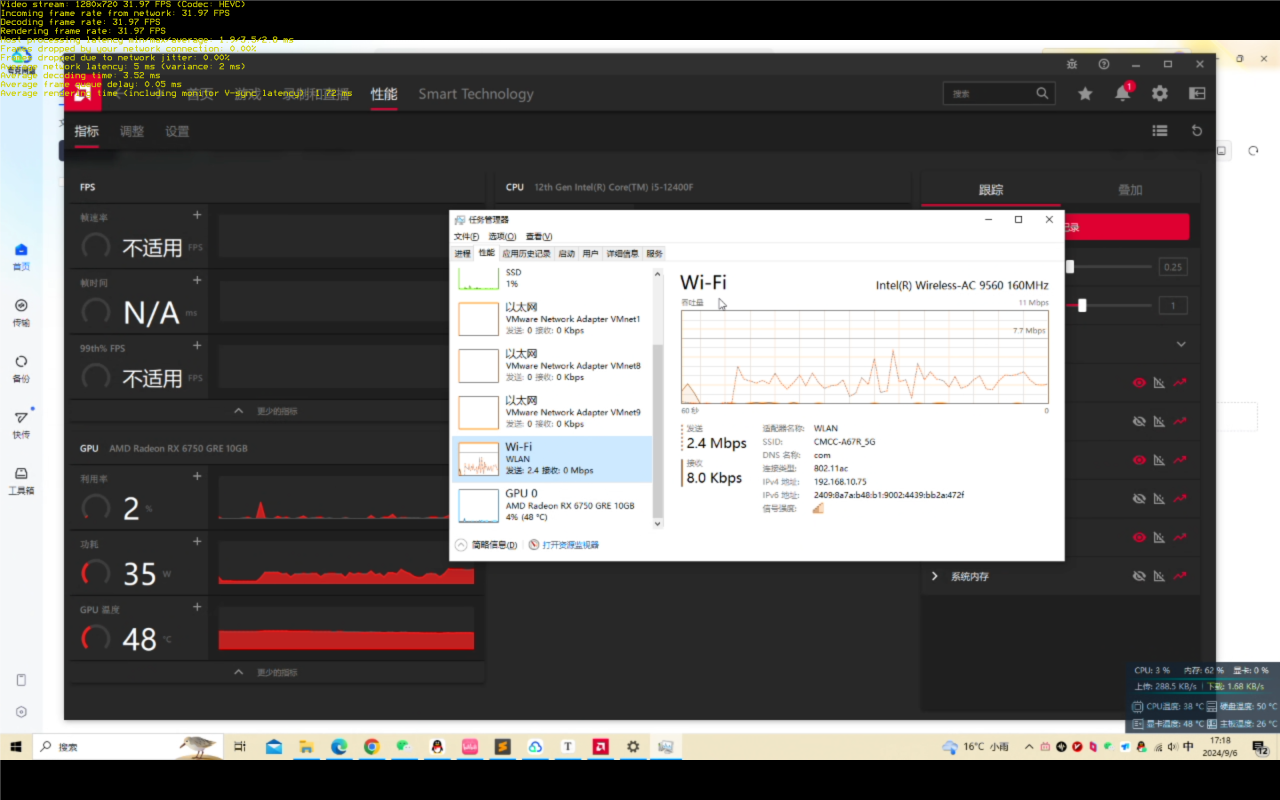This screenshot has width=1280, height=800.
Task: Switch to 启动 tab in Task Manager
Action: tap(566, 253)
